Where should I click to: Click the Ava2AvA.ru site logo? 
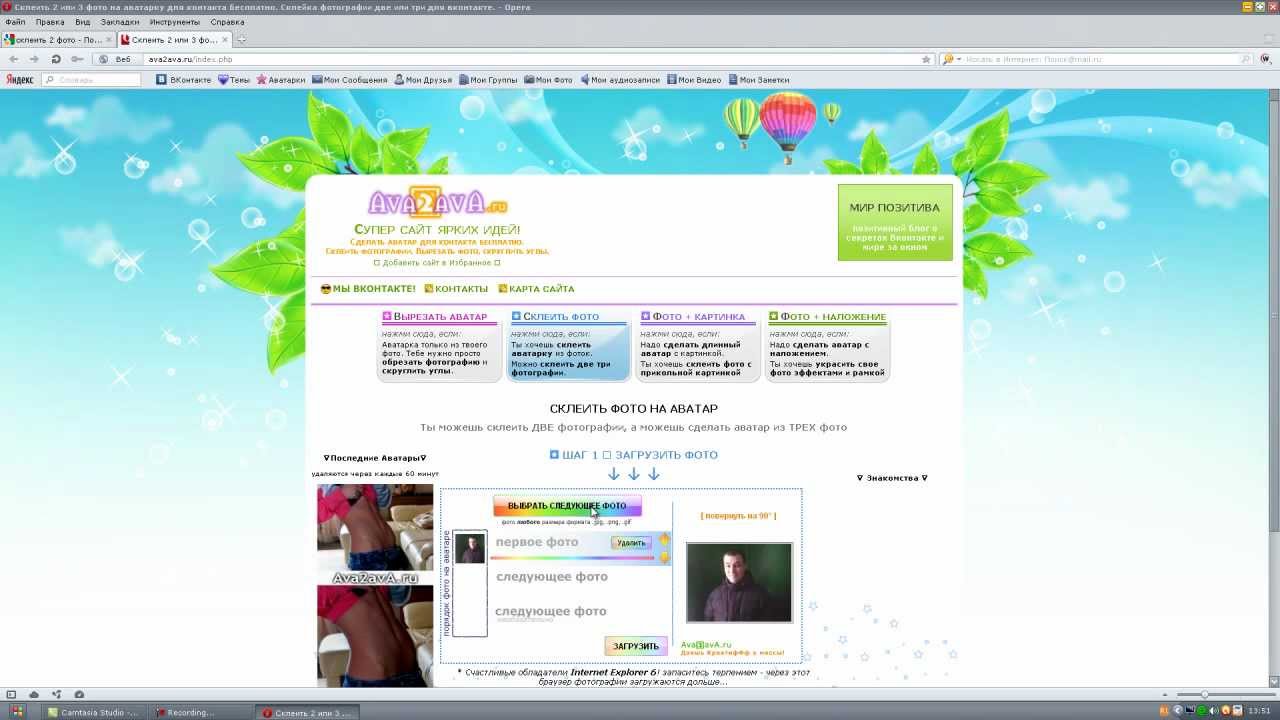pyautogui.click(x=438, y=204)
